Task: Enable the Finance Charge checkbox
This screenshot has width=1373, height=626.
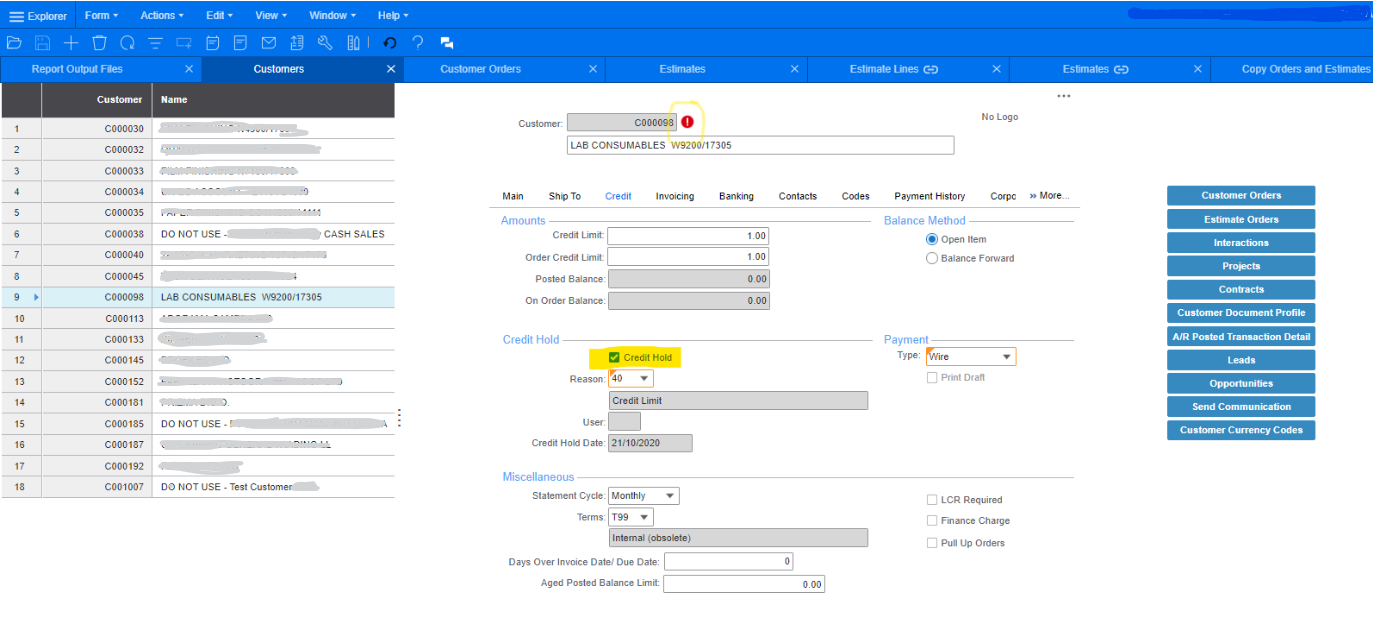Action: click(x=932, y=521)
